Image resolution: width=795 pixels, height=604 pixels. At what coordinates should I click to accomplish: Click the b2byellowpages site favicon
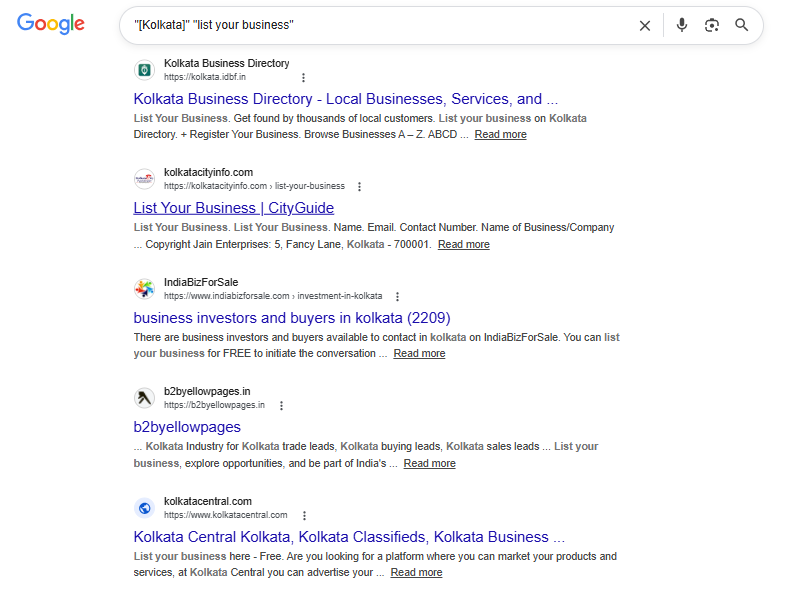(x=145, y=398)
